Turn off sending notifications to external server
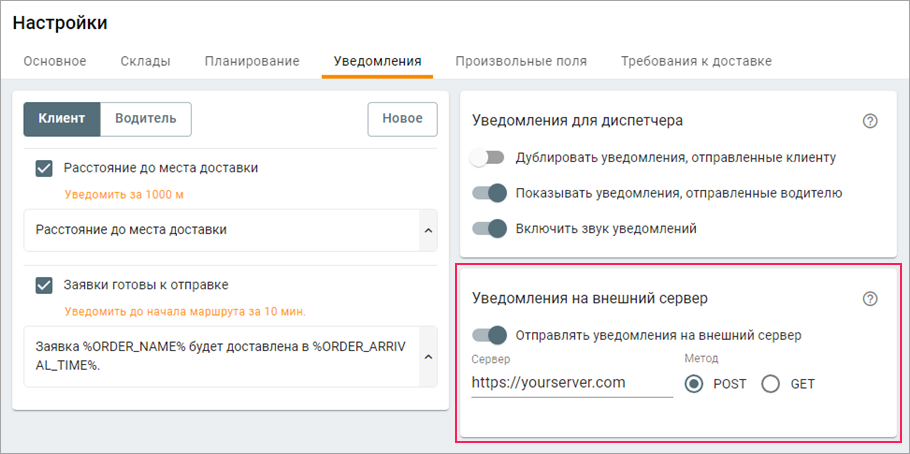 point(489,335)
